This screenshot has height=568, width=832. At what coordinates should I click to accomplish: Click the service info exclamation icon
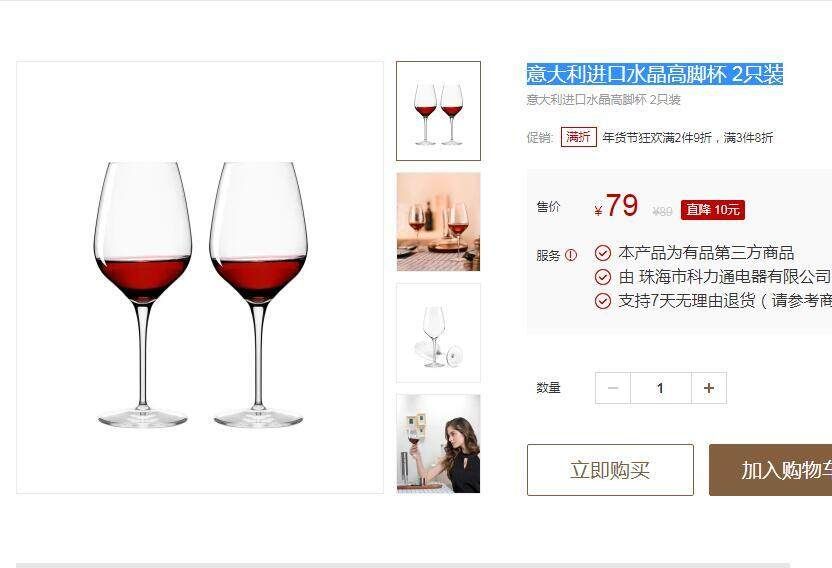pyautogui.click(x=570, y=255)
